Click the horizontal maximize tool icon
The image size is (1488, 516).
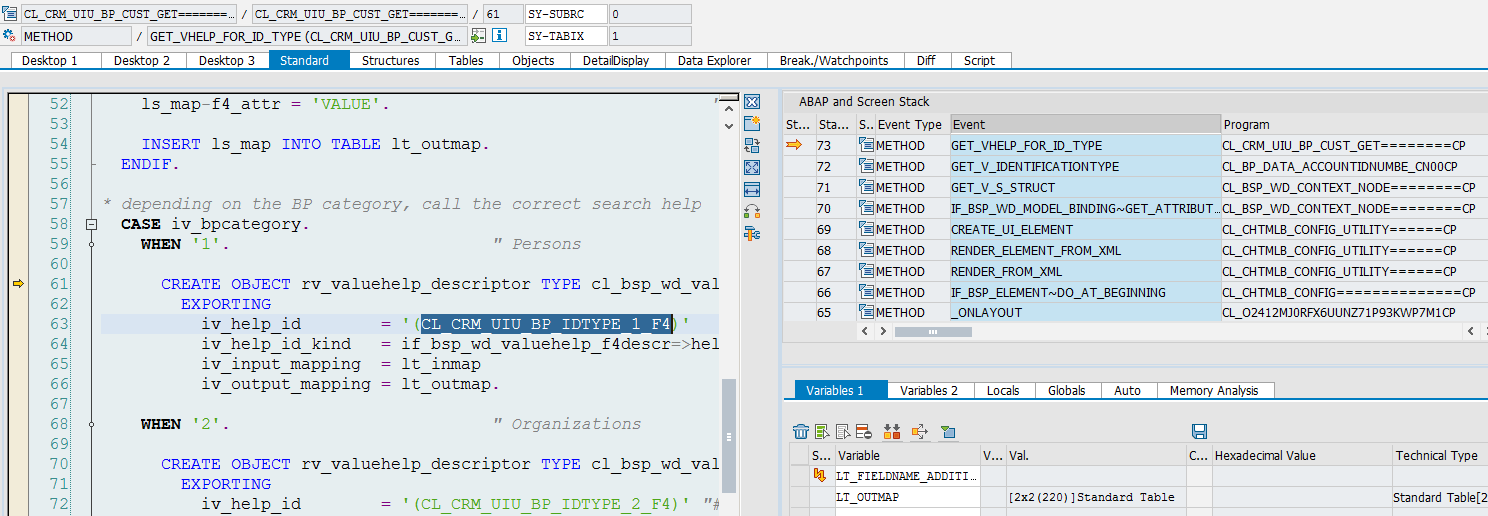click(752, 190)
